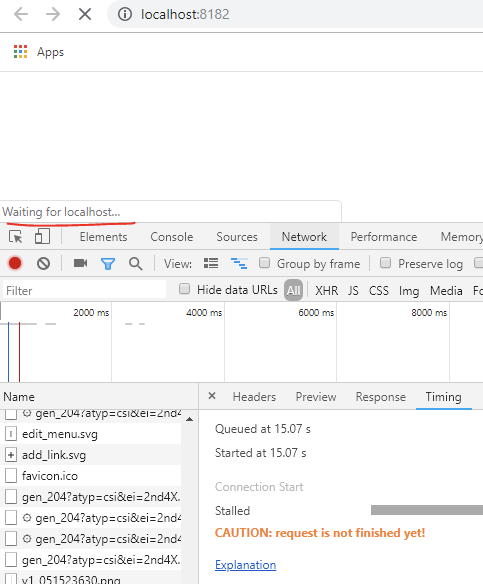Select the Timing details tab

pos(444,397)
